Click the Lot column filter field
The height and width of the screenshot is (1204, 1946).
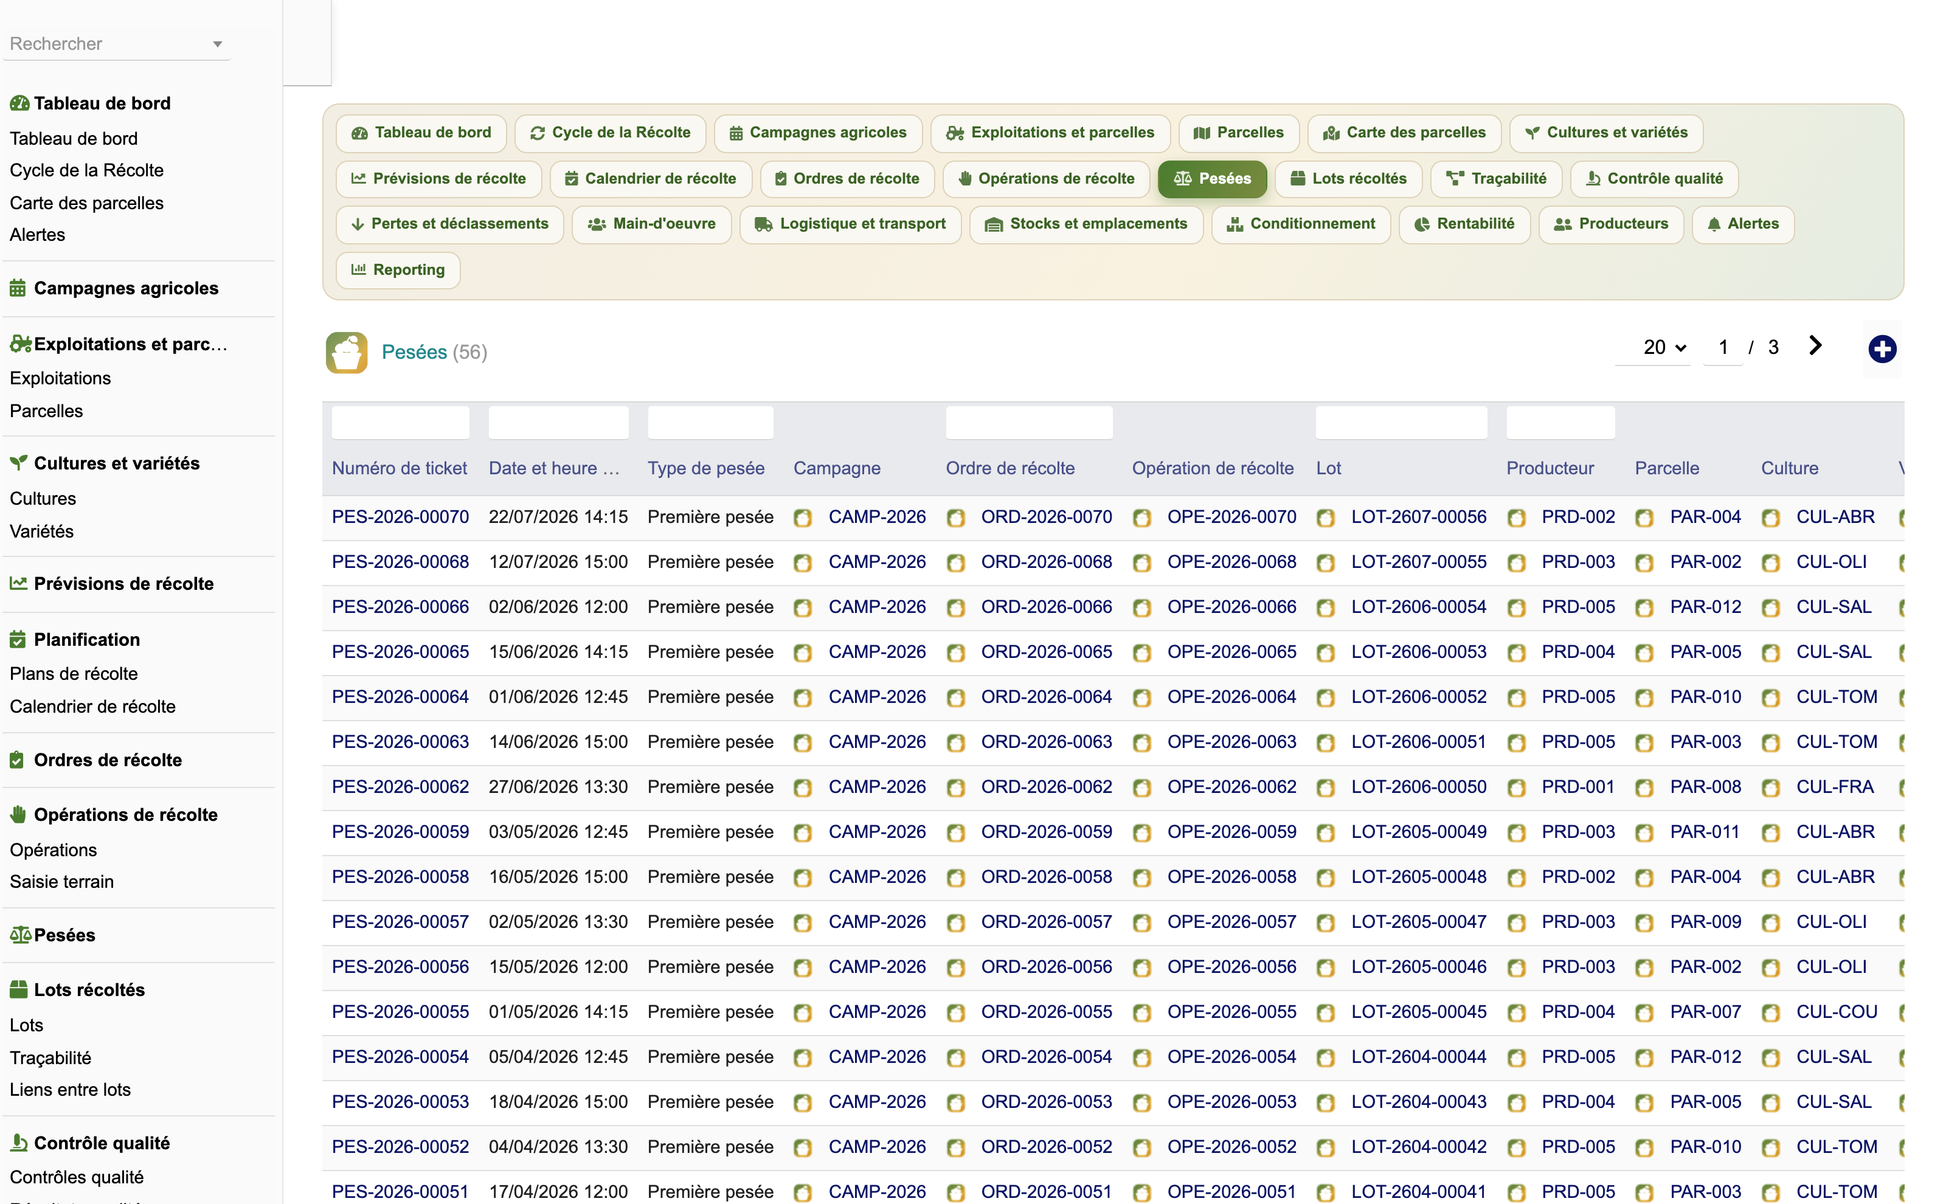pos(1401,422)
